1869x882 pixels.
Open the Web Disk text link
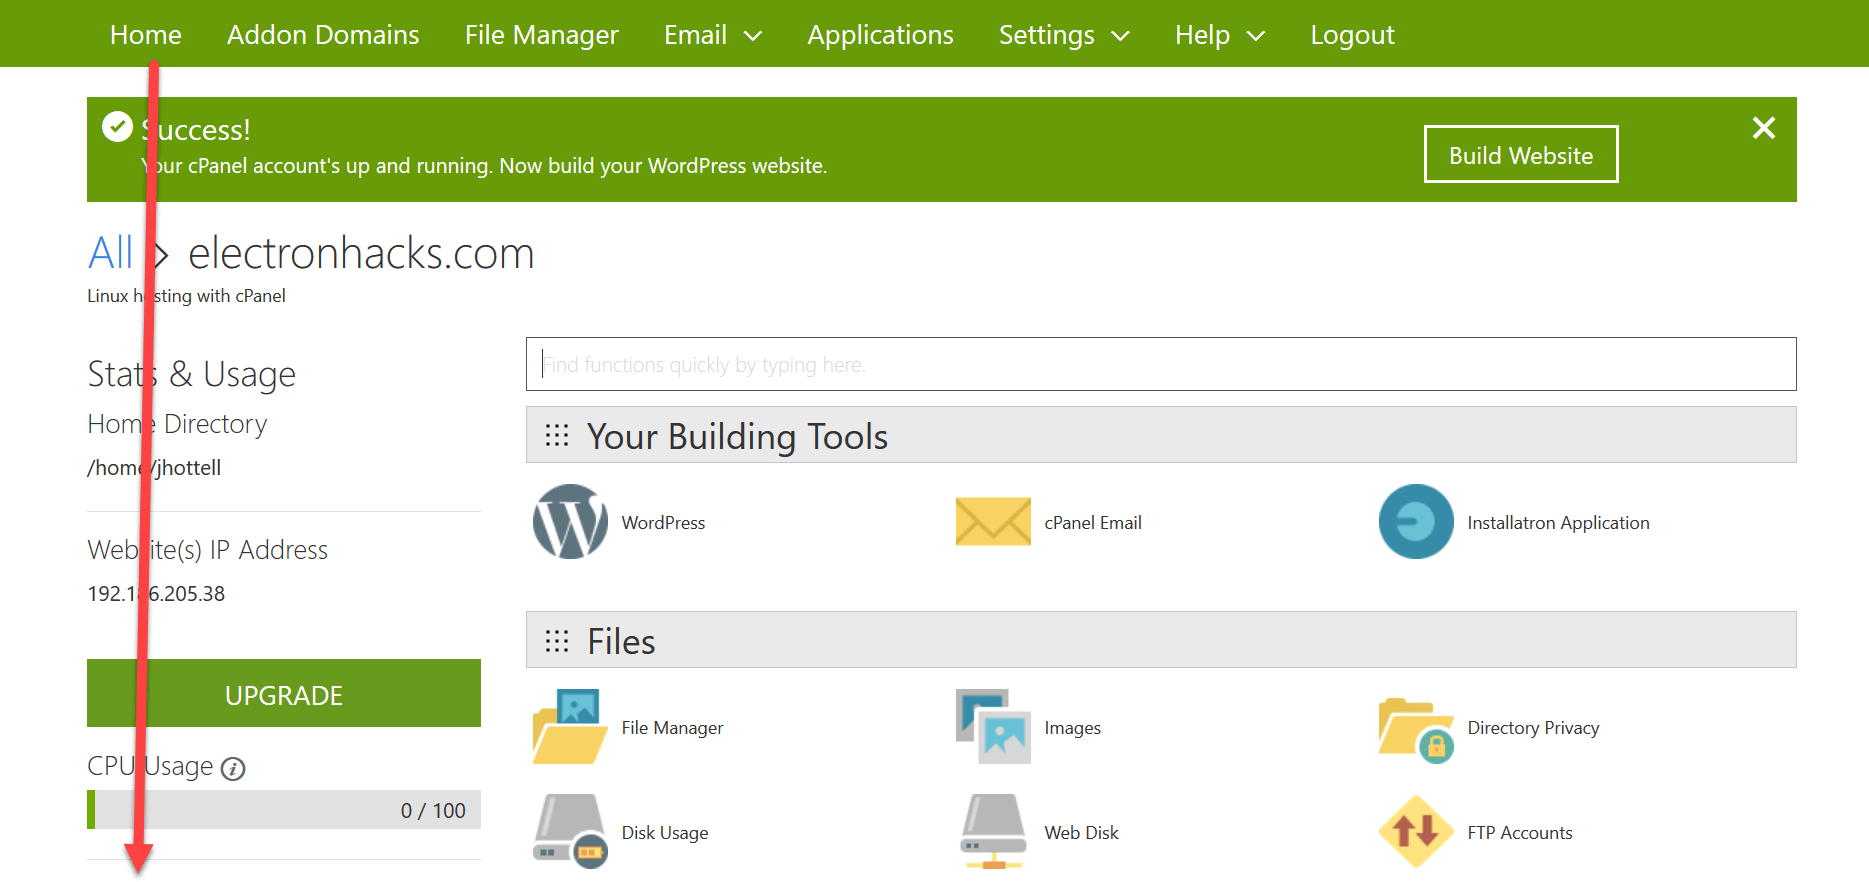coord(1082,833)
